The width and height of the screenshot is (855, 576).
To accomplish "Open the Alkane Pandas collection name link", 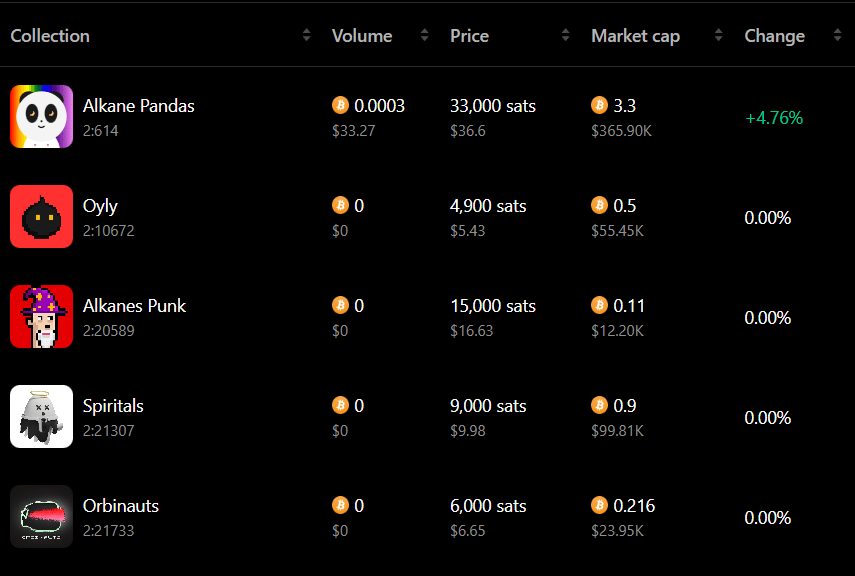I will [x=139, y=106].
